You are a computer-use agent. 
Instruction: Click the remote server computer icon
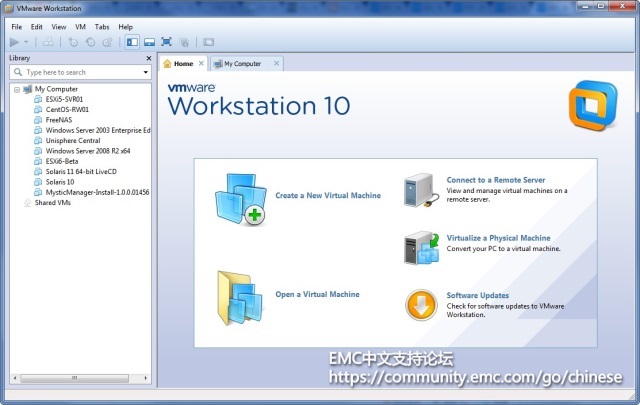[421, 191]
